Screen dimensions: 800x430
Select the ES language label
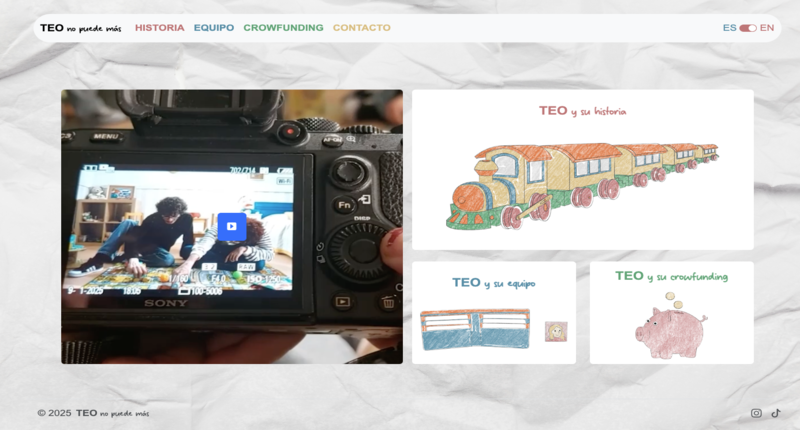[729, 28]
